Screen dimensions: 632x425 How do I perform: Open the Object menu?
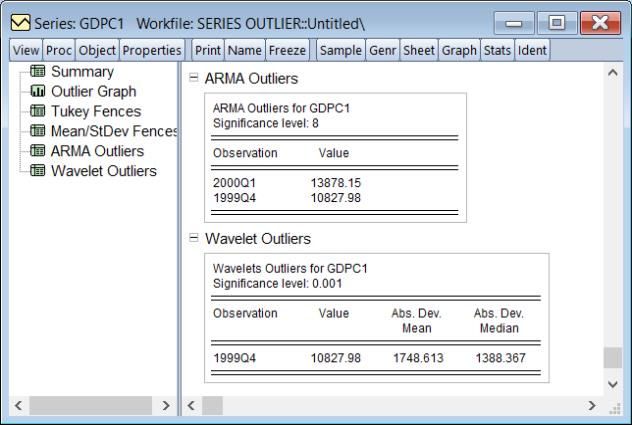97,50
